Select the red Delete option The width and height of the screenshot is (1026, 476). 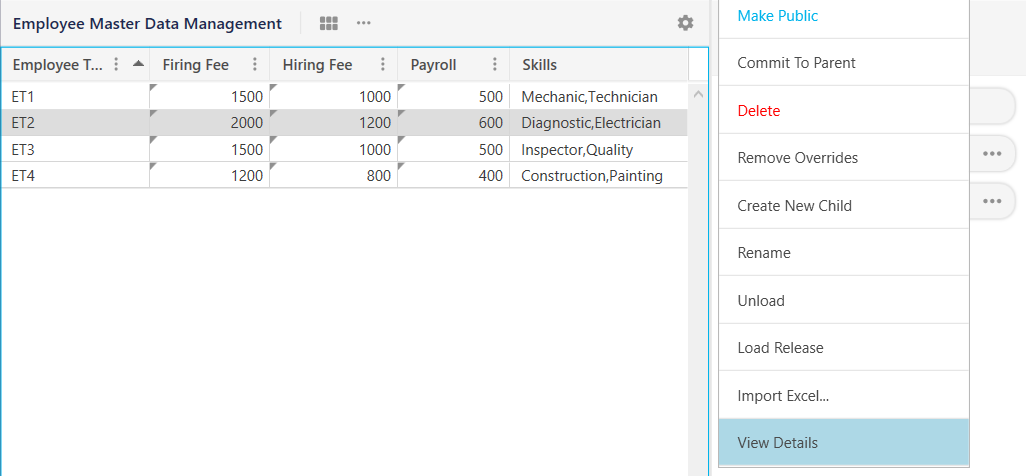843,111
